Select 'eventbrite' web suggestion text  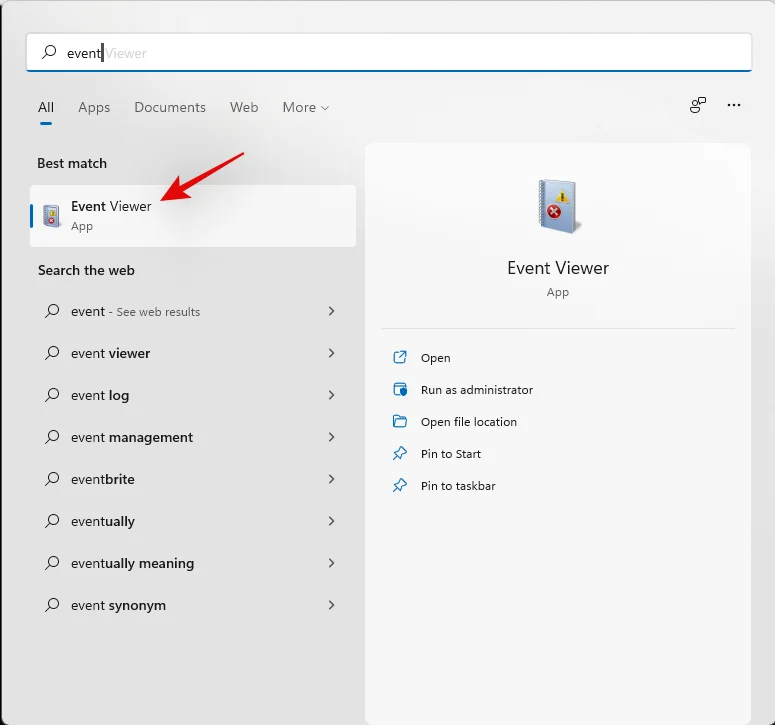(x=103, y=479)
